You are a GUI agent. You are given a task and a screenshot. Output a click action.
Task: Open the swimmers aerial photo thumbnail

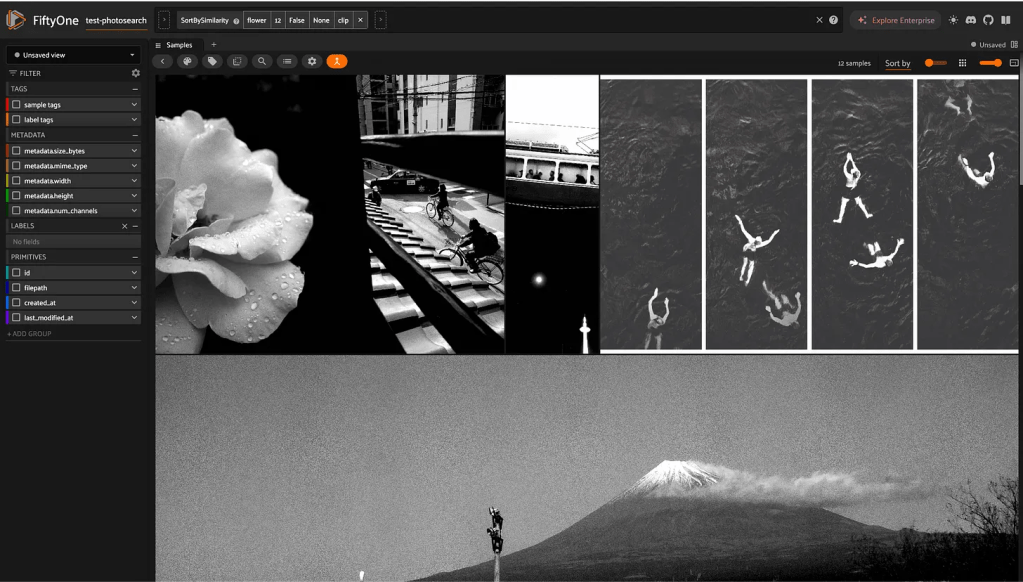point(809,214)
